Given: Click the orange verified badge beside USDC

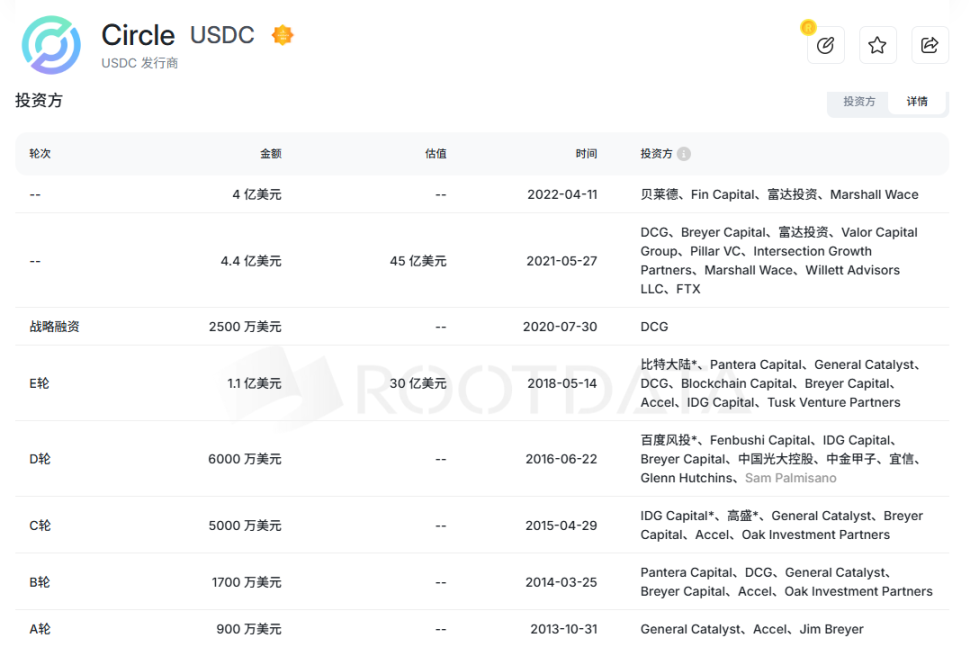Looking at the screenshot, I should [x=283, y=35].
